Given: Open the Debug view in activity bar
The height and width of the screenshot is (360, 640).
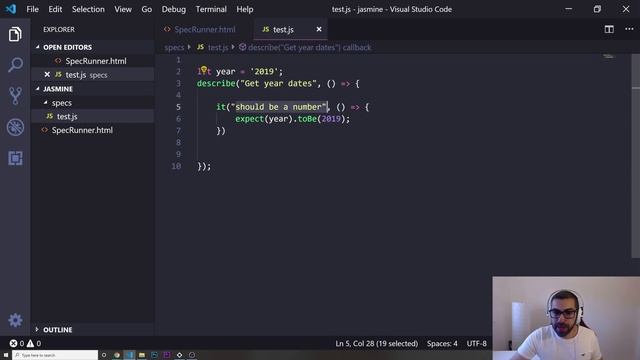Looking at the screenshot, I should click(15, 127).
